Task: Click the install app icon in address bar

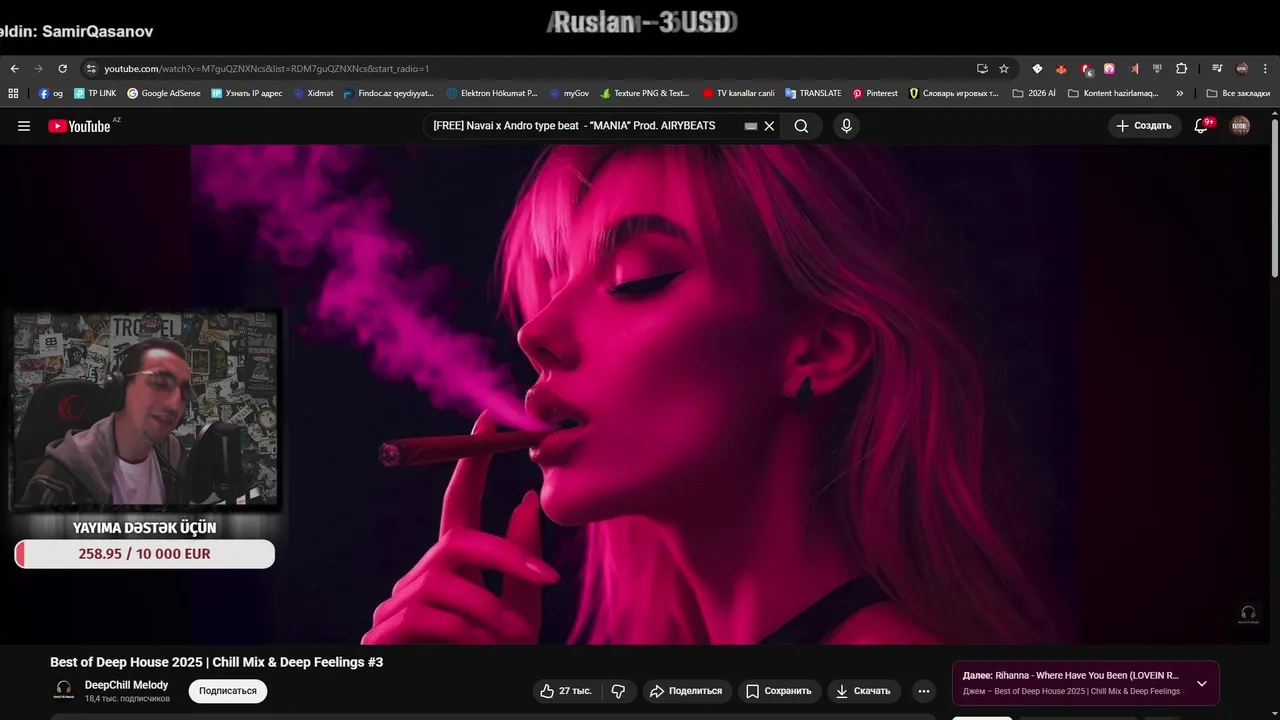Action: pos(982,69)
